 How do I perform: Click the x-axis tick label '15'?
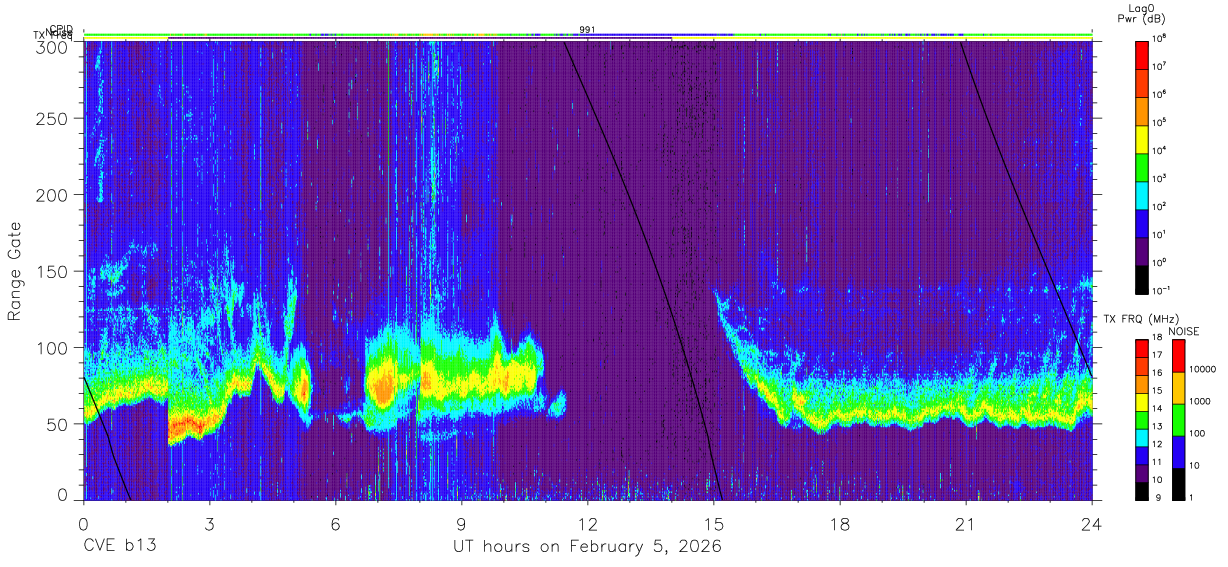(714, 523)
